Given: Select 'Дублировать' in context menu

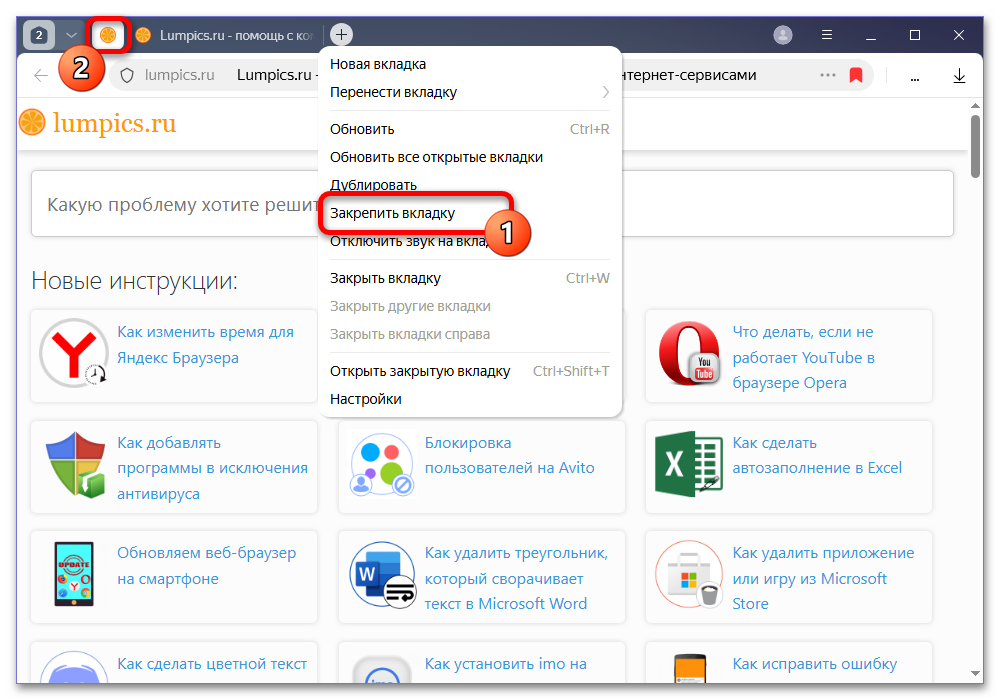Looking at the screenshot, I should pos(469,185).
